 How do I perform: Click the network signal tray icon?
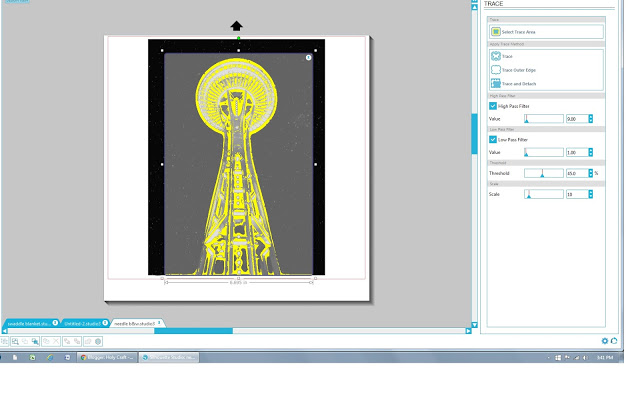pos(577,358)
